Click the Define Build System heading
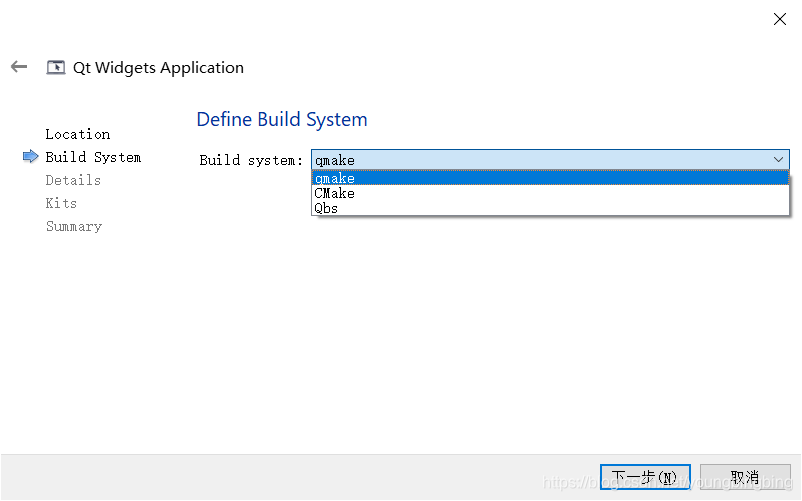 coord(282,119)
